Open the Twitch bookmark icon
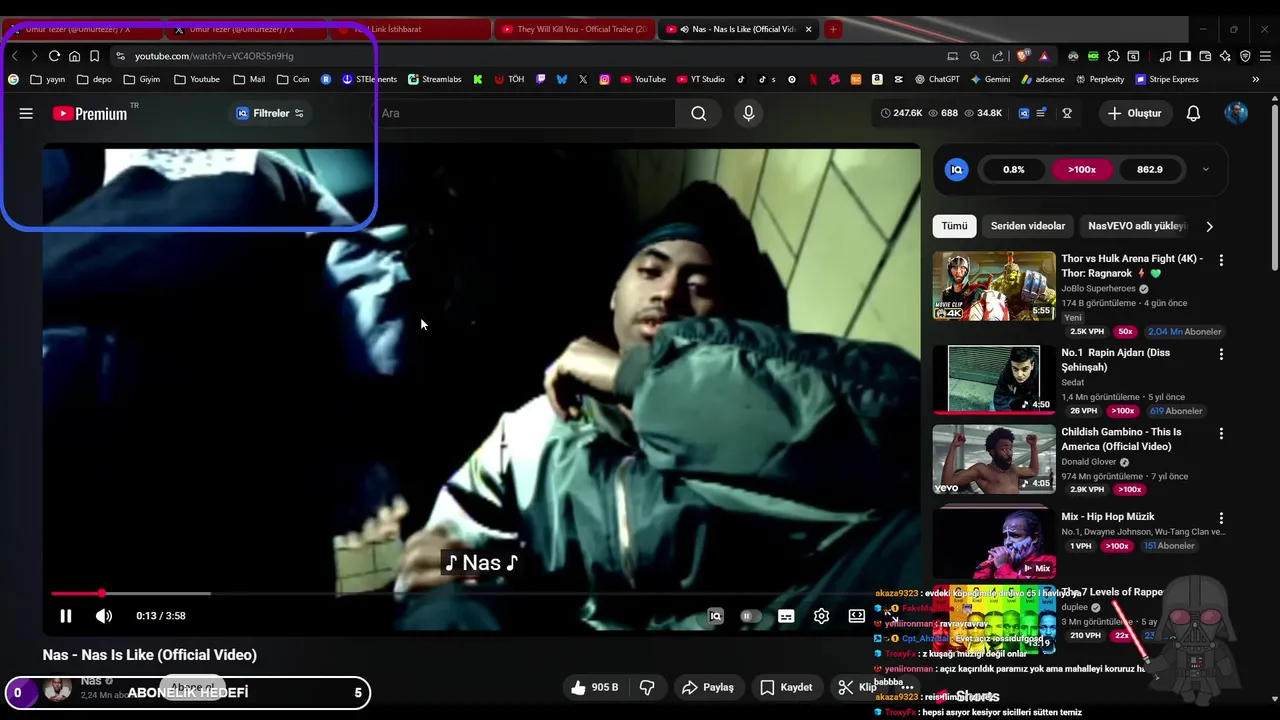The width and height of the screenshot is (1280, 720). point(541,79)
